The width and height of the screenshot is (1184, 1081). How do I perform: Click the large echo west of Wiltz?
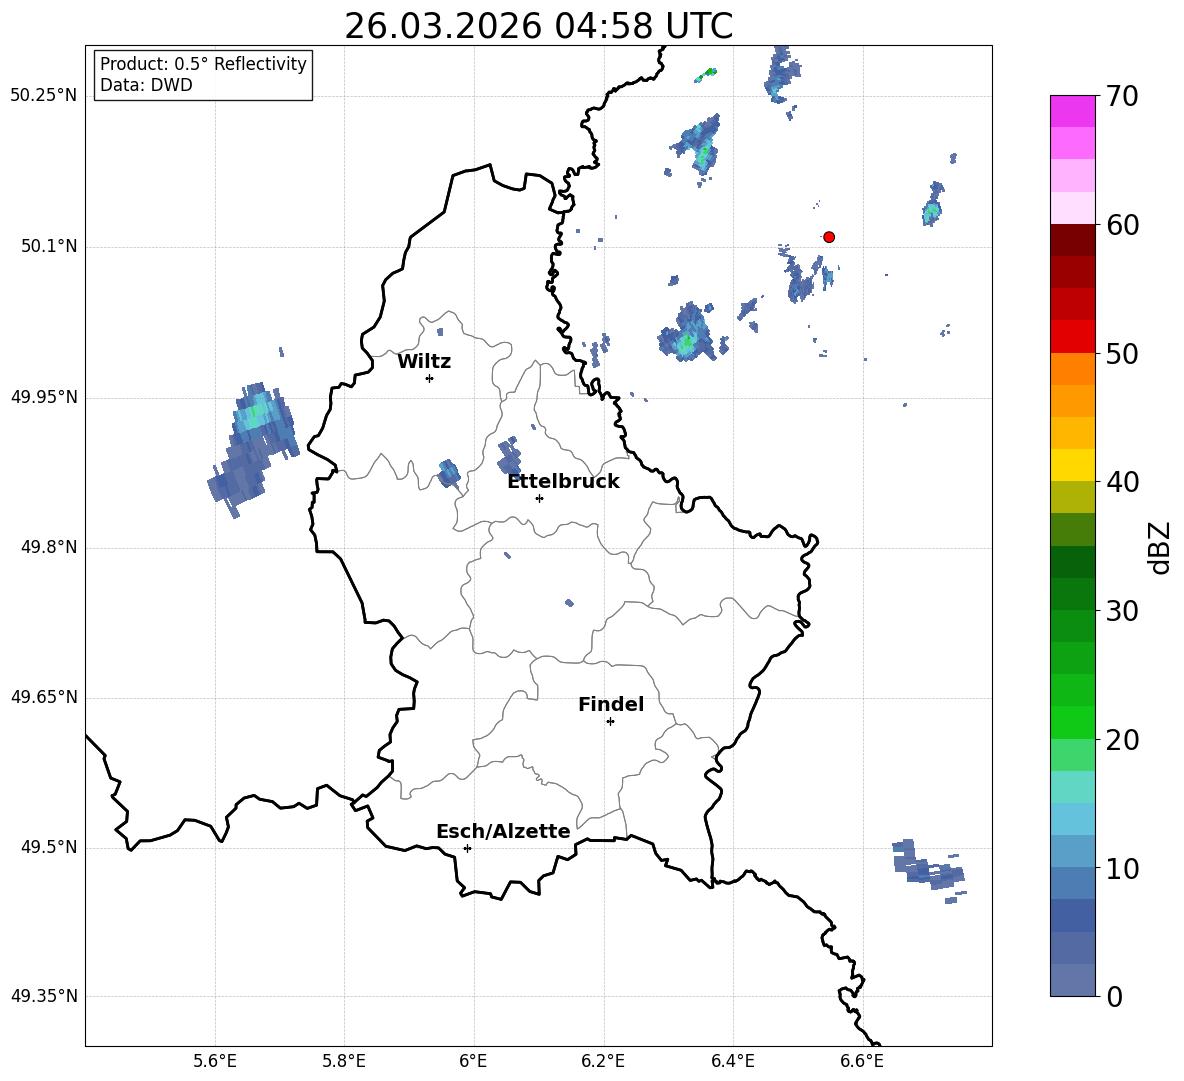coord(253,450)
